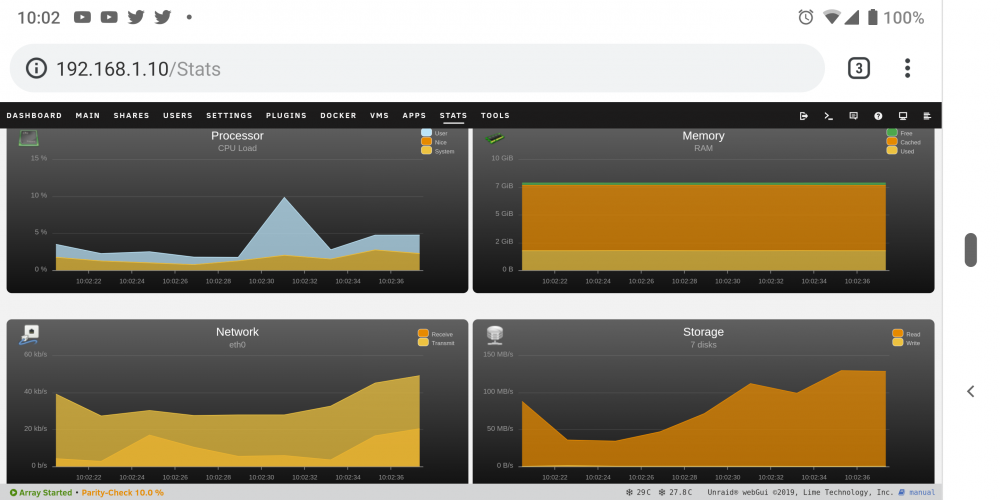The height and width of the screenshot is (500, 1000).
Task: Click the Network chart title
Action: (x=237, y=332)
